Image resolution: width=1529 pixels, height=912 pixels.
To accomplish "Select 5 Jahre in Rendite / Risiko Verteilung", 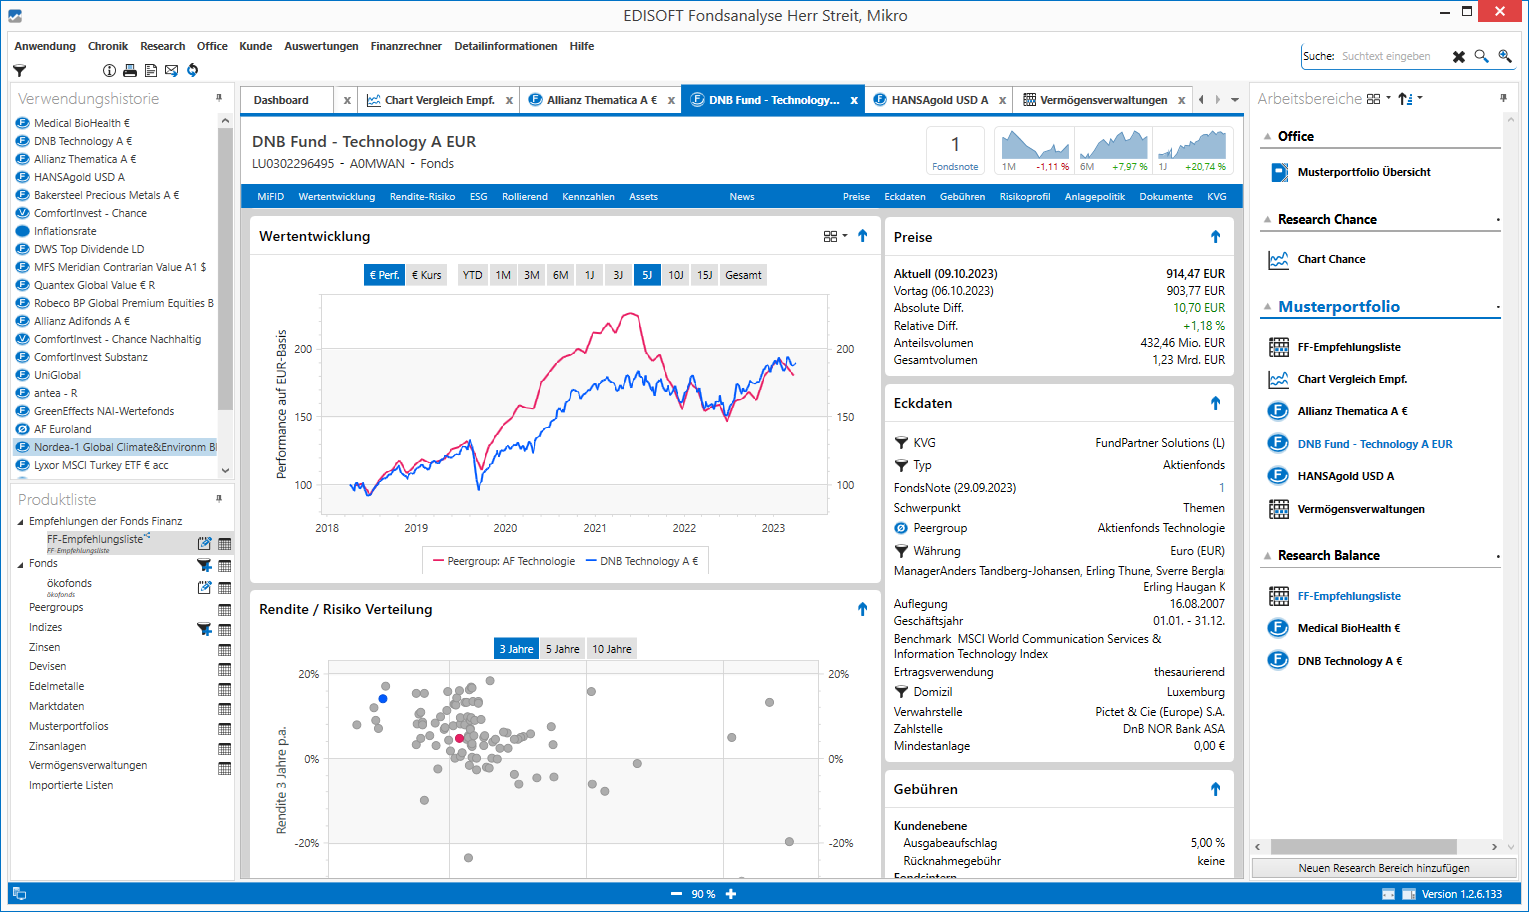I will click(x=562, y=649).
